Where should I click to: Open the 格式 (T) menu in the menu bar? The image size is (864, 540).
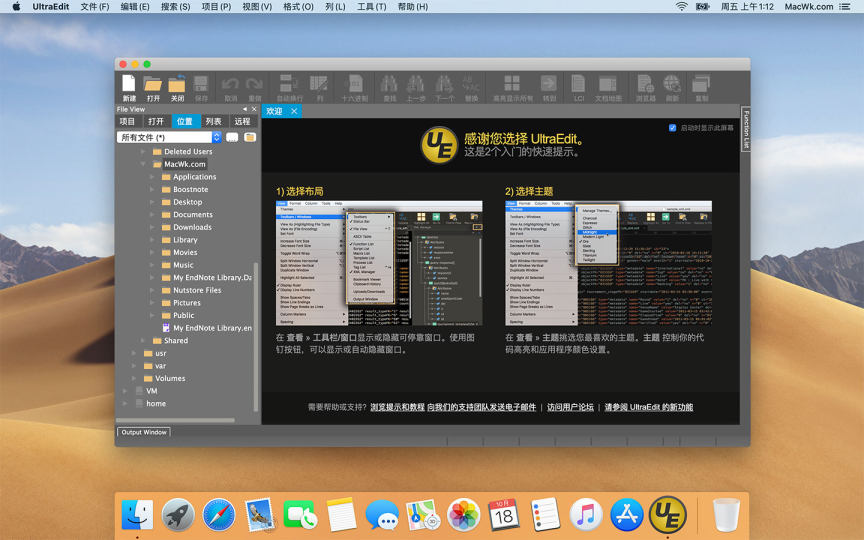click(297, 7)
